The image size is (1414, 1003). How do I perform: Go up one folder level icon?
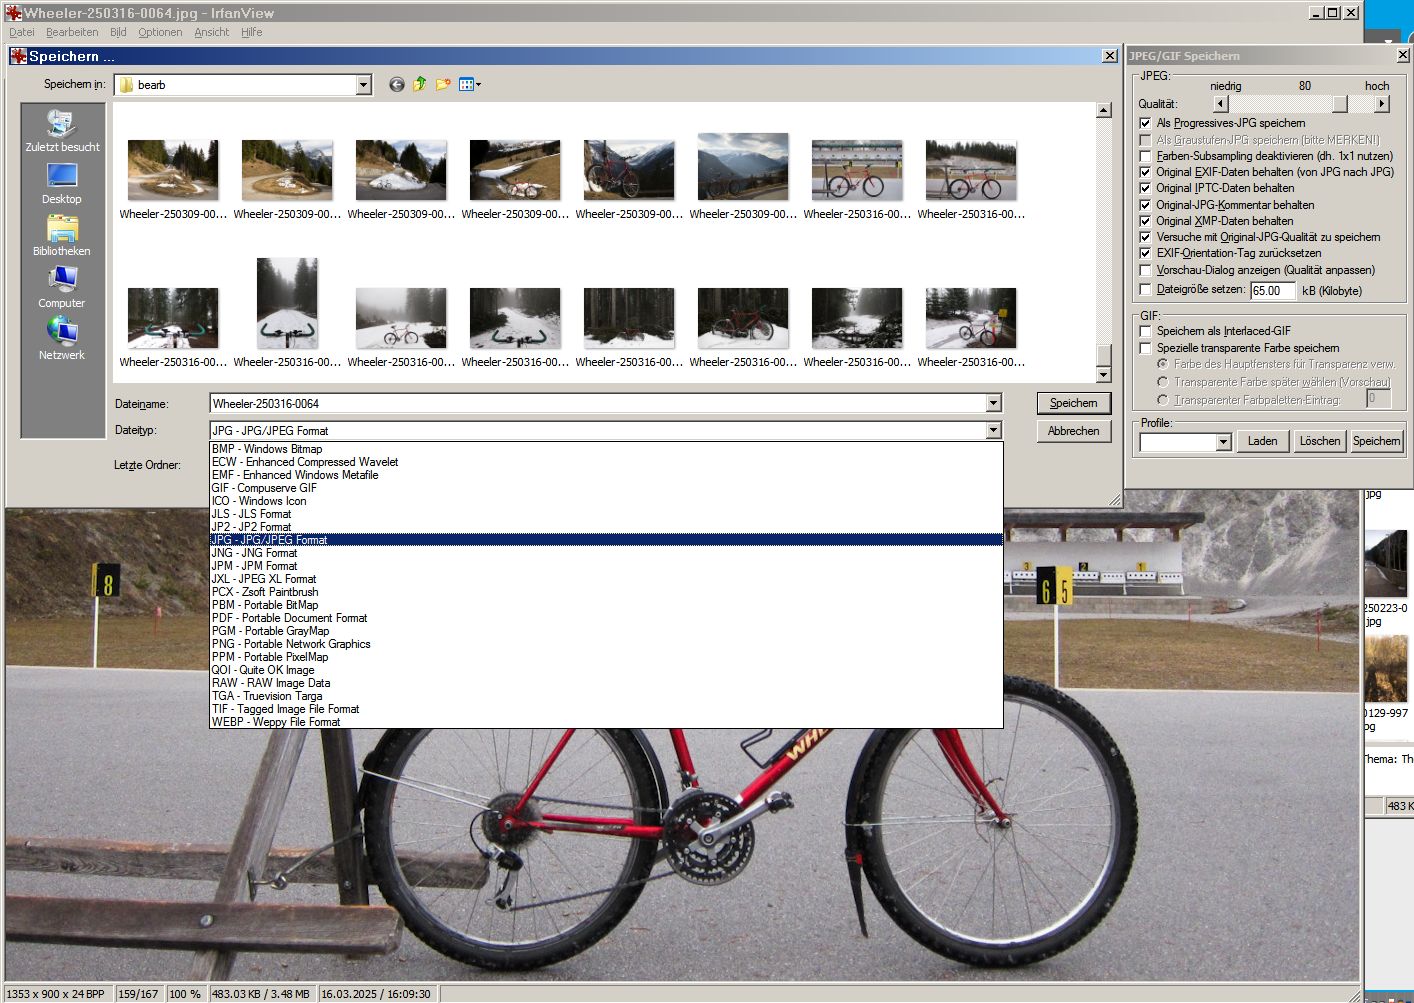click(x=420, y=85)
